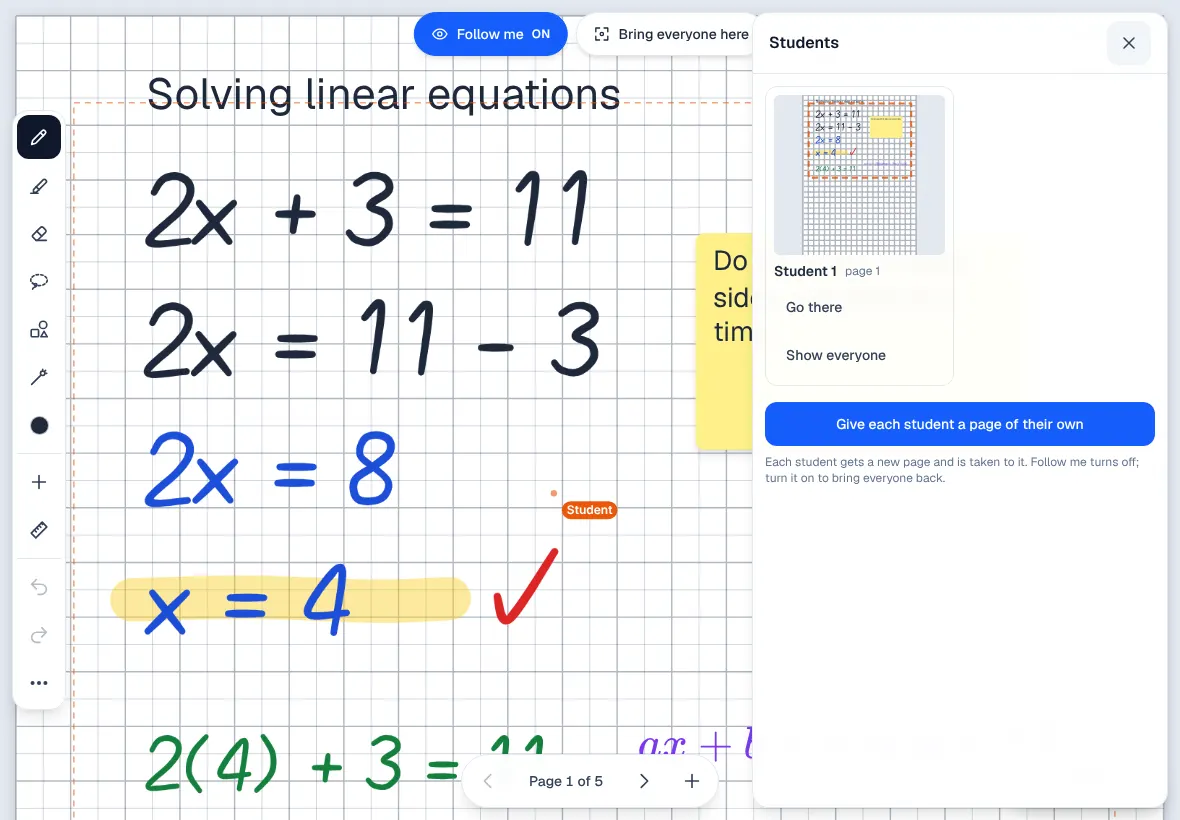Click the orange Student cursor label
This screenshot has height=820, width=1180.
point(589,510)
